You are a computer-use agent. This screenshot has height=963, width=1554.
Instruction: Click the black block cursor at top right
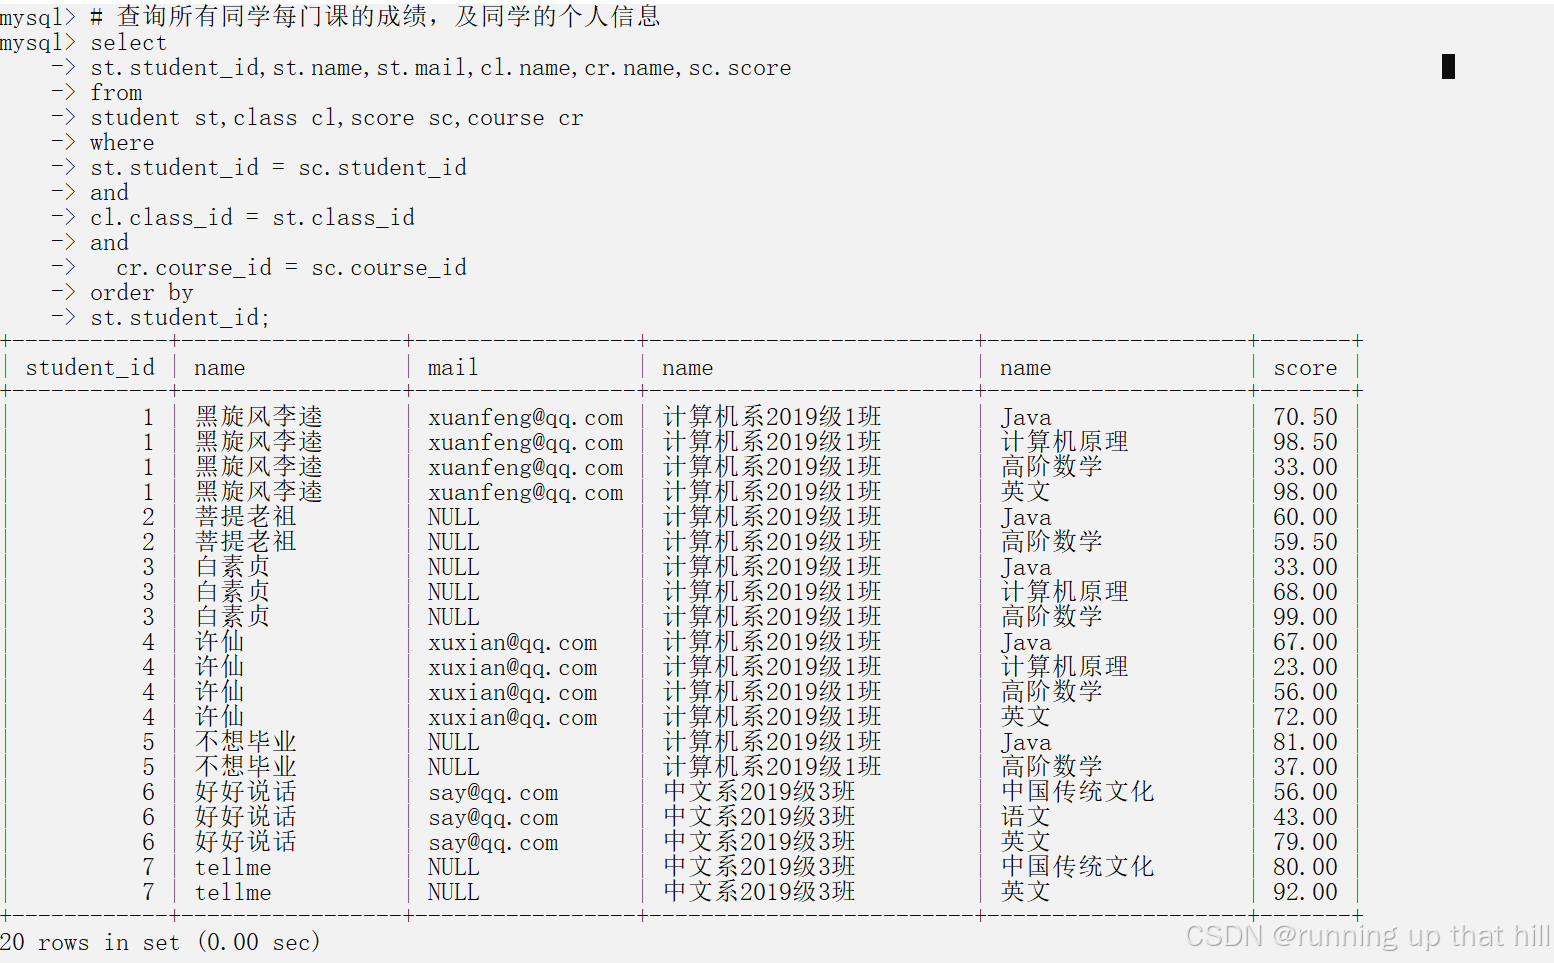(x=1448, y=67)
